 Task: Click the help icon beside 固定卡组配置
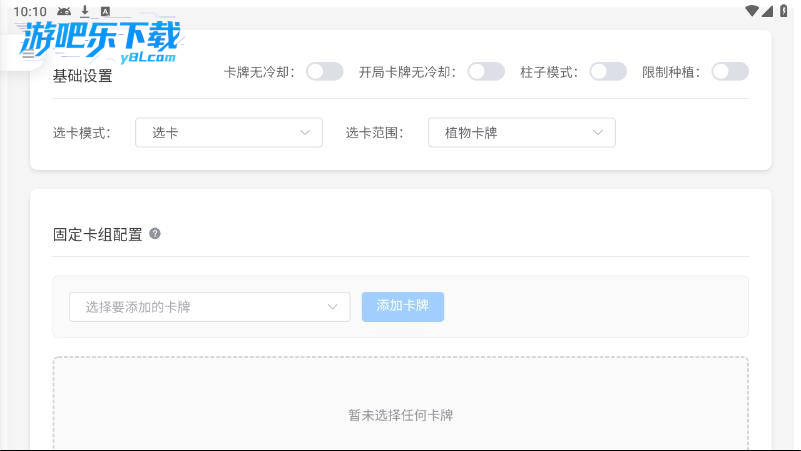pyautogui.click(x=155, y=234)
